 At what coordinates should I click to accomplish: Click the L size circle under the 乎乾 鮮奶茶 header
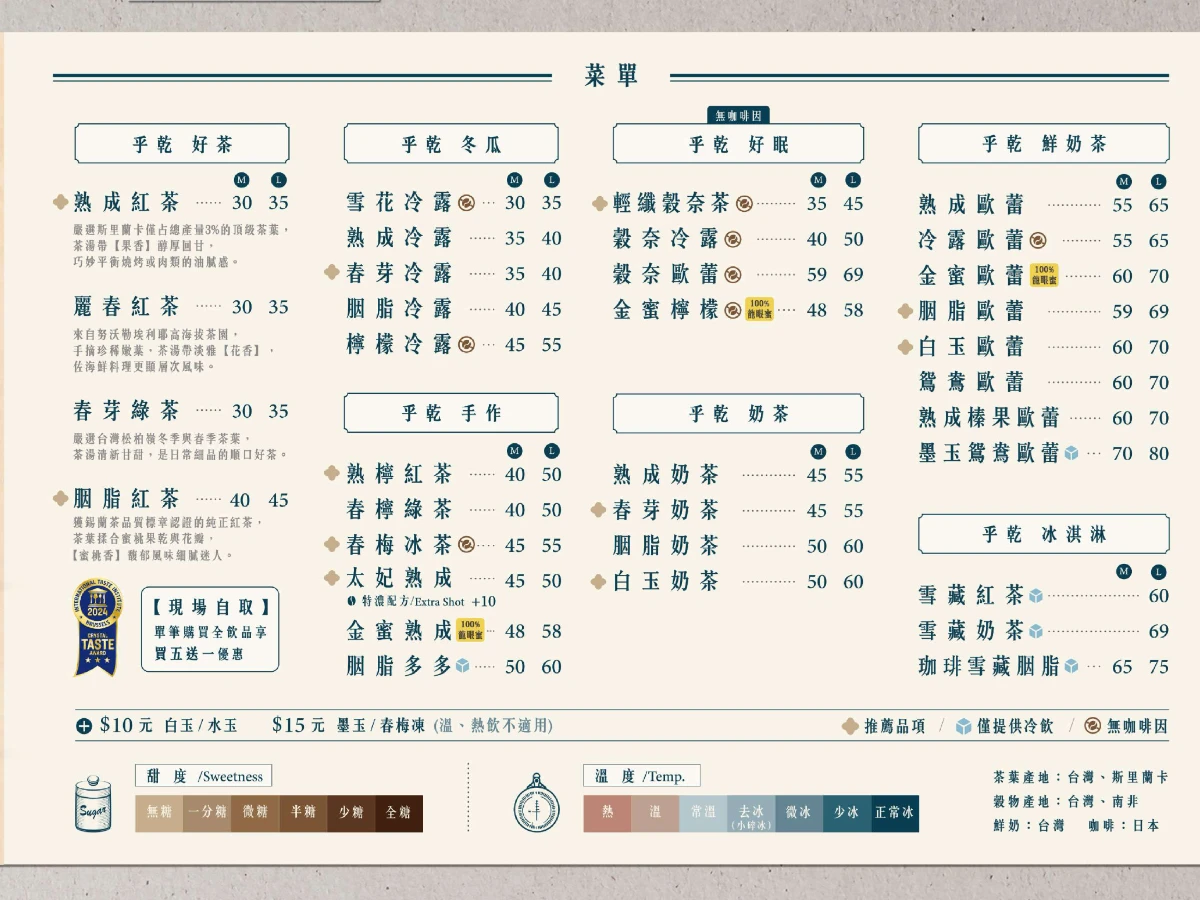pyautogui.click(x=1158, y=181)
